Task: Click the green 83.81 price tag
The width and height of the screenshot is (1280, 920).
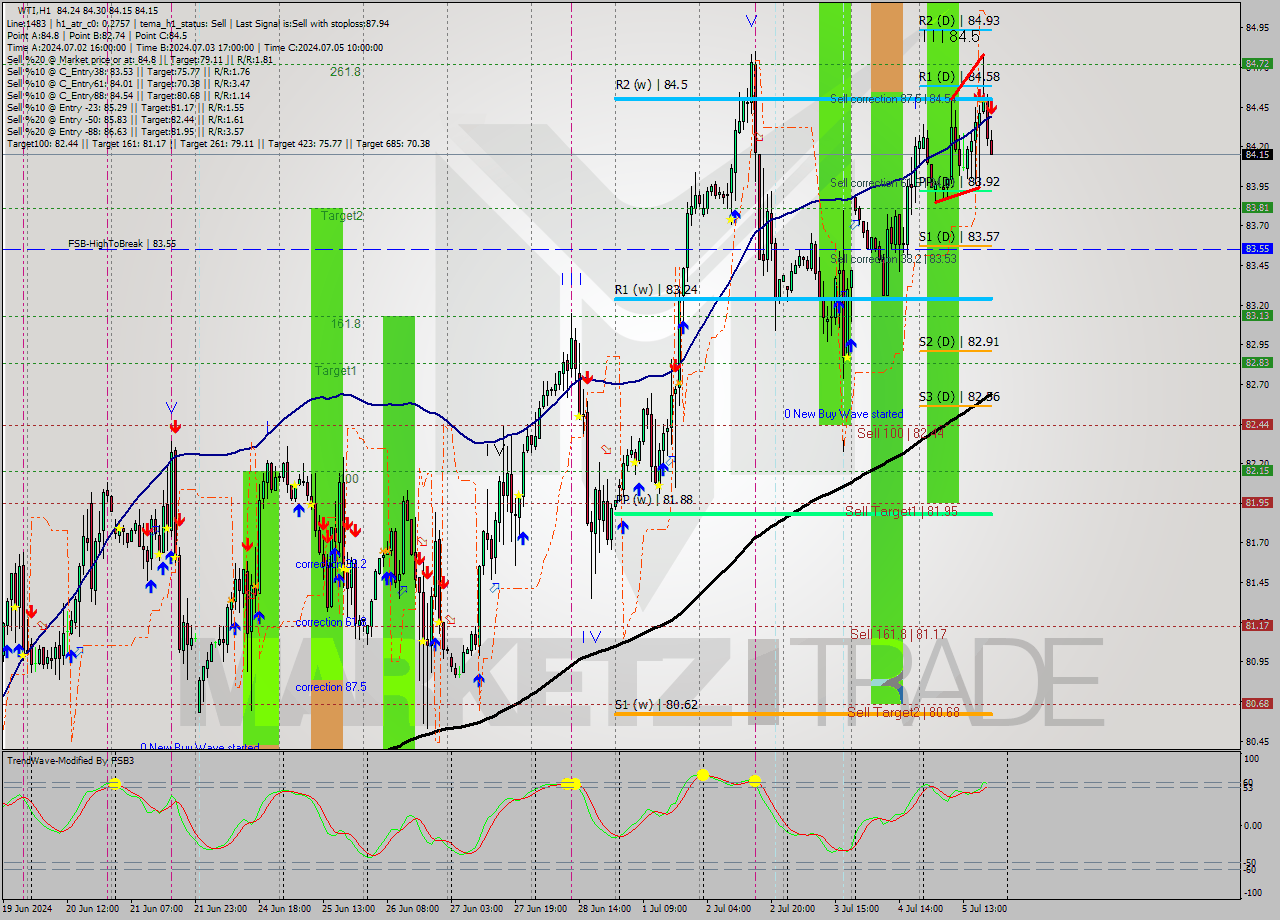Action: tap(1257, 207)
